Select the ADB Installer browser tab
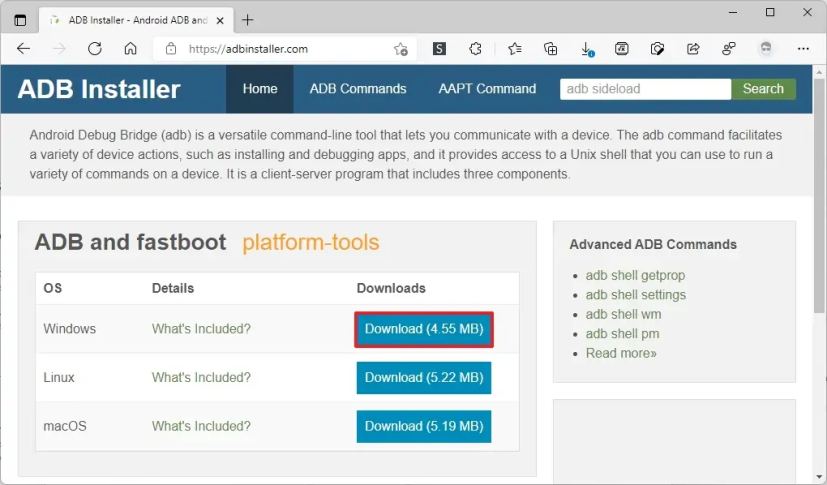Viewport: 827px width, 485px height. 136,20
